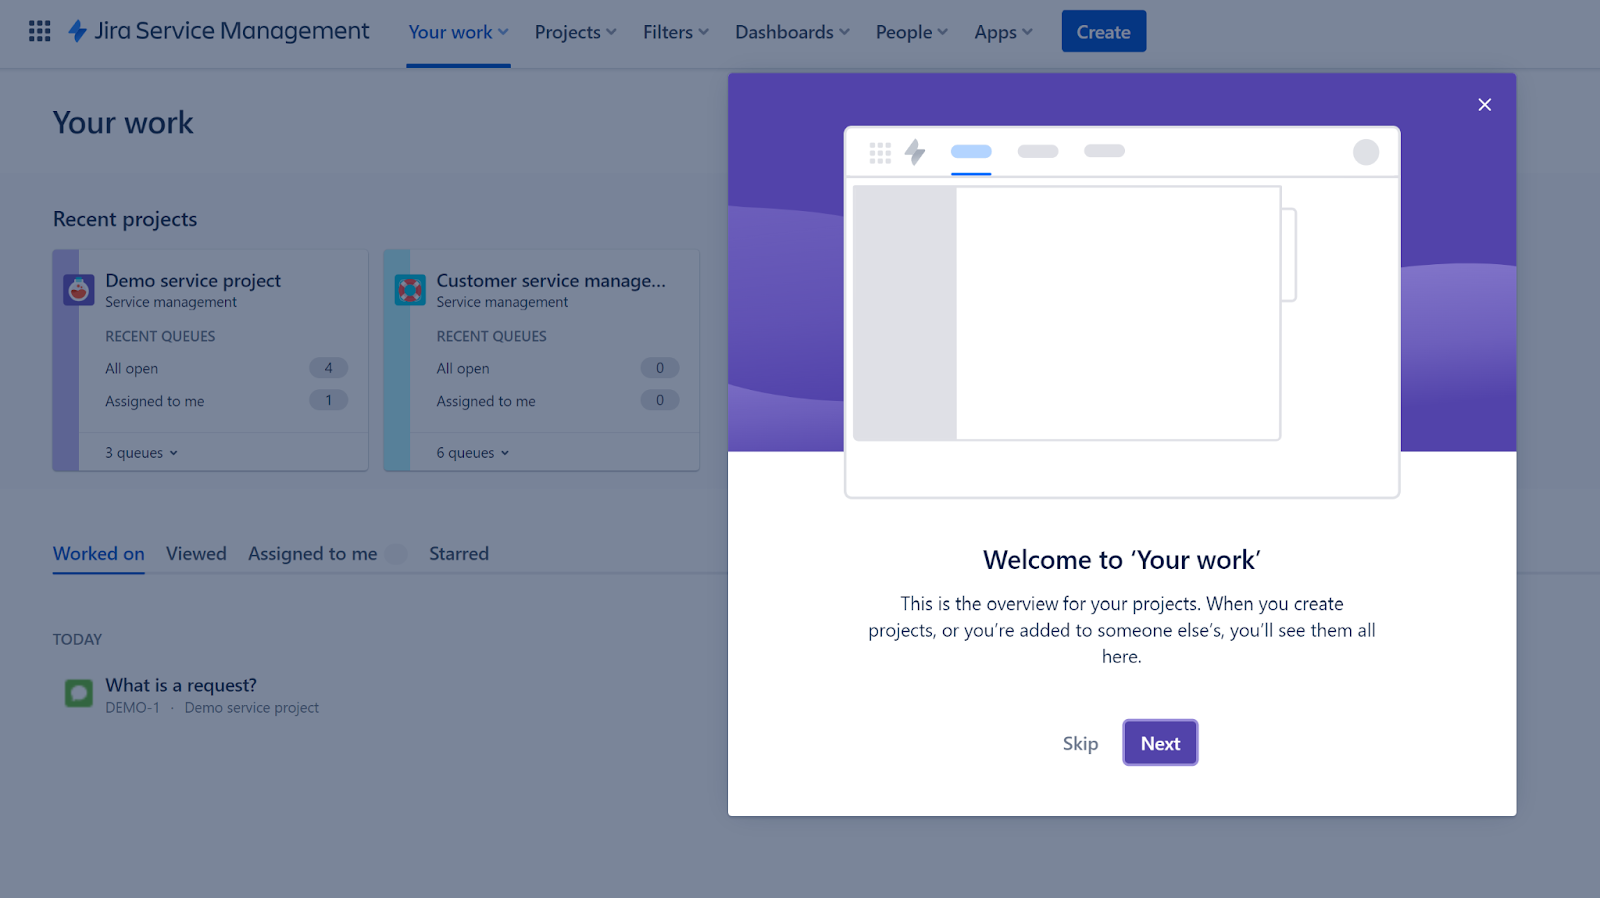Click the Demo service project avatar icon

(x=79, y=290)
